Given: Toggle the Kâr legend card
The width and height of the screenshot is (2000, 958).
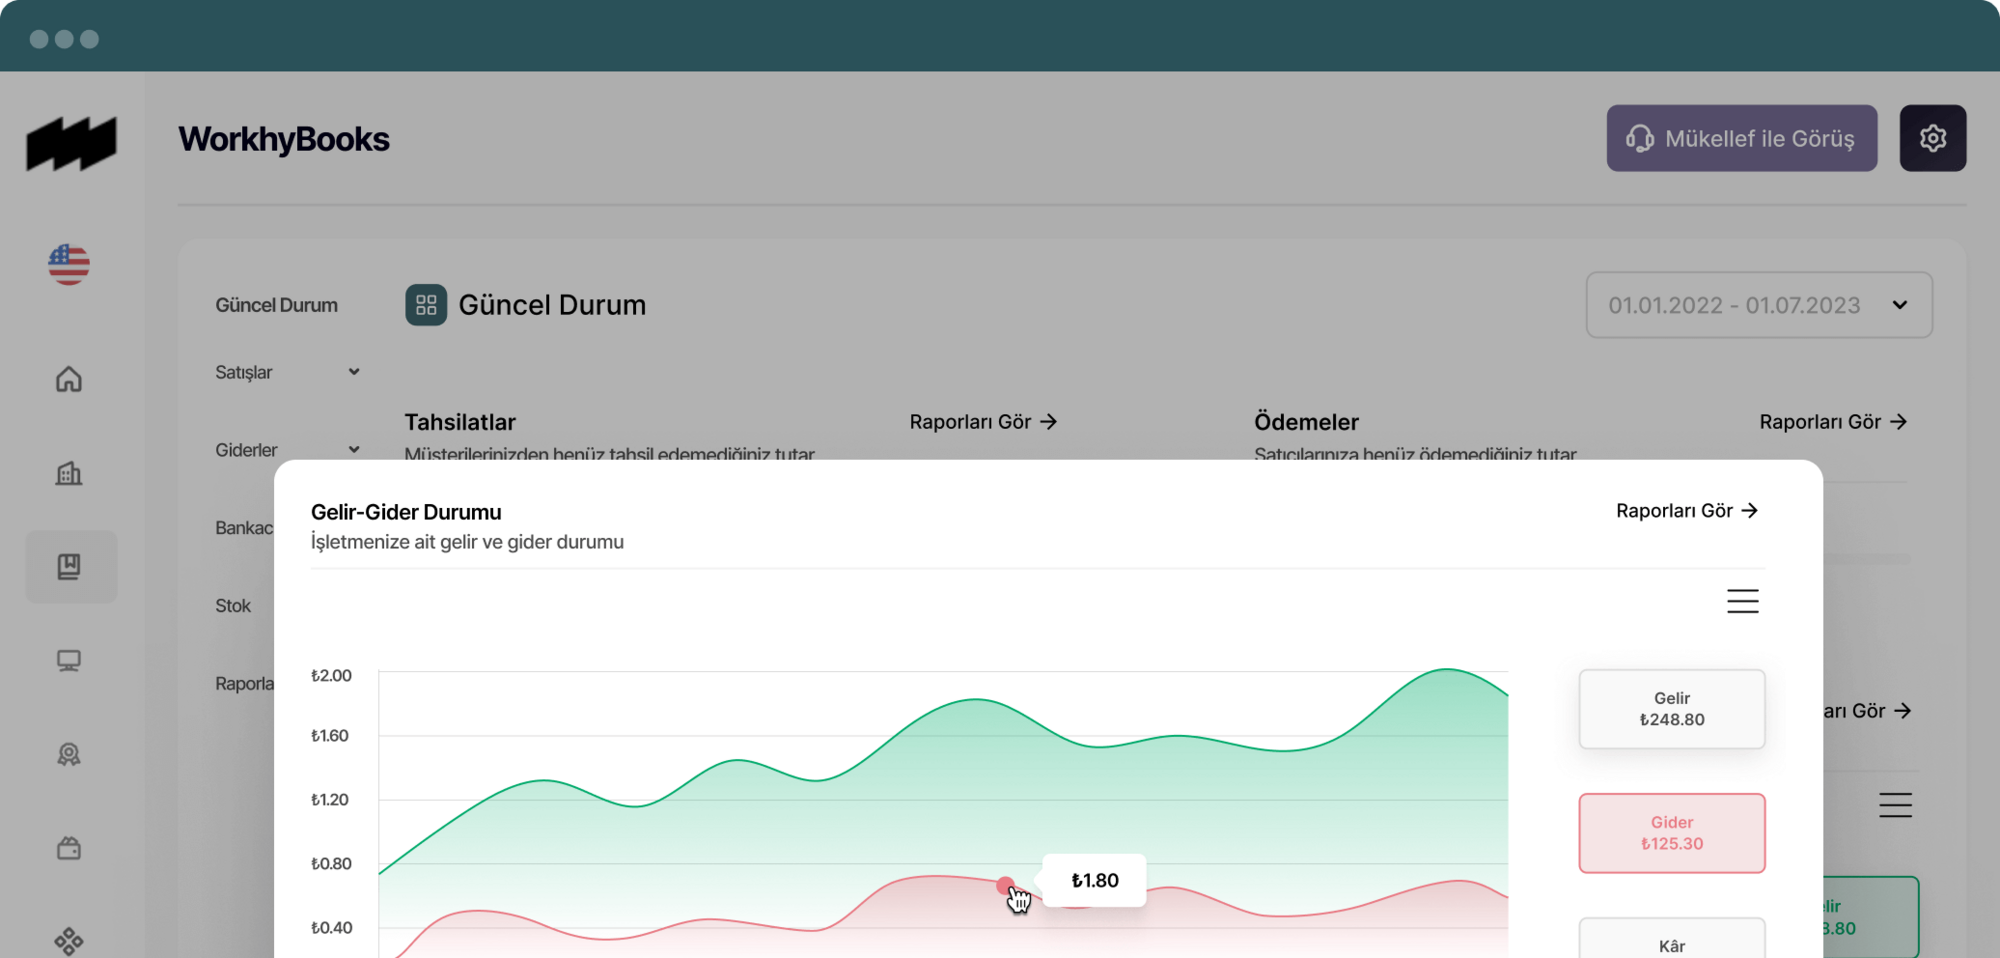Looking at the screenshot, I should (x=1672, y=938).
